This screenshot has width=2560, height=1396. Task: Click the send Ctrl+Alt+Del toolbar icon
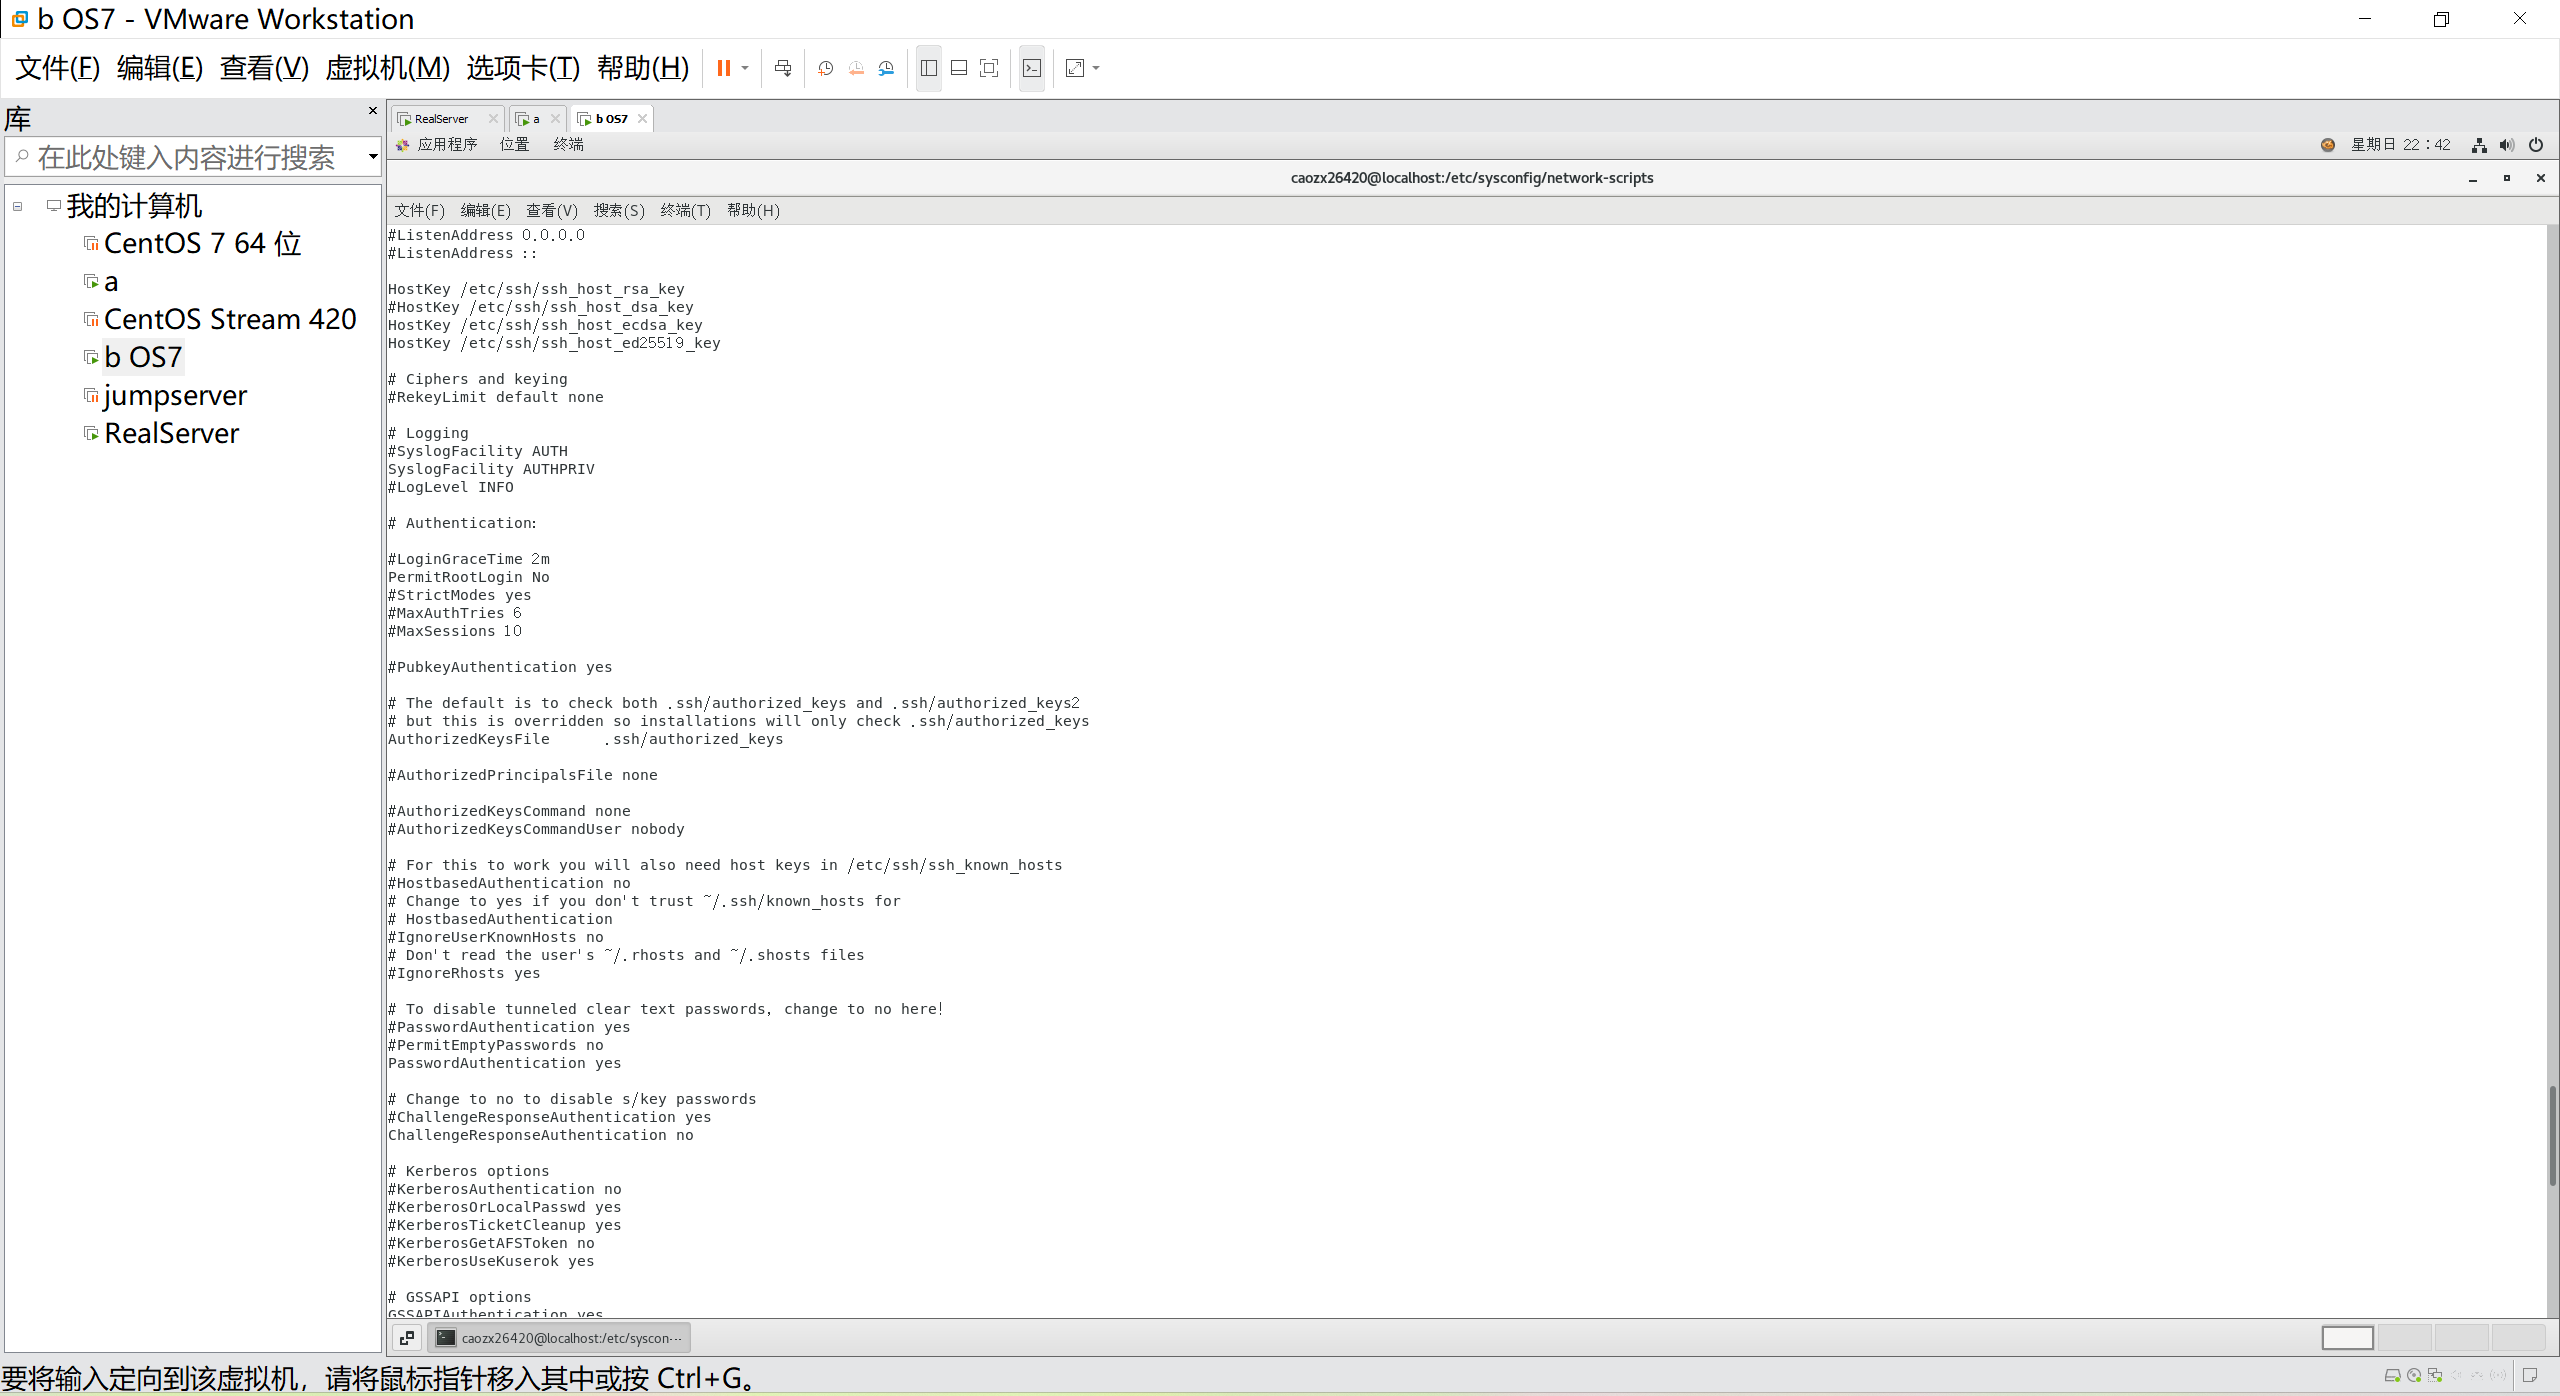(x=783, y=68)
